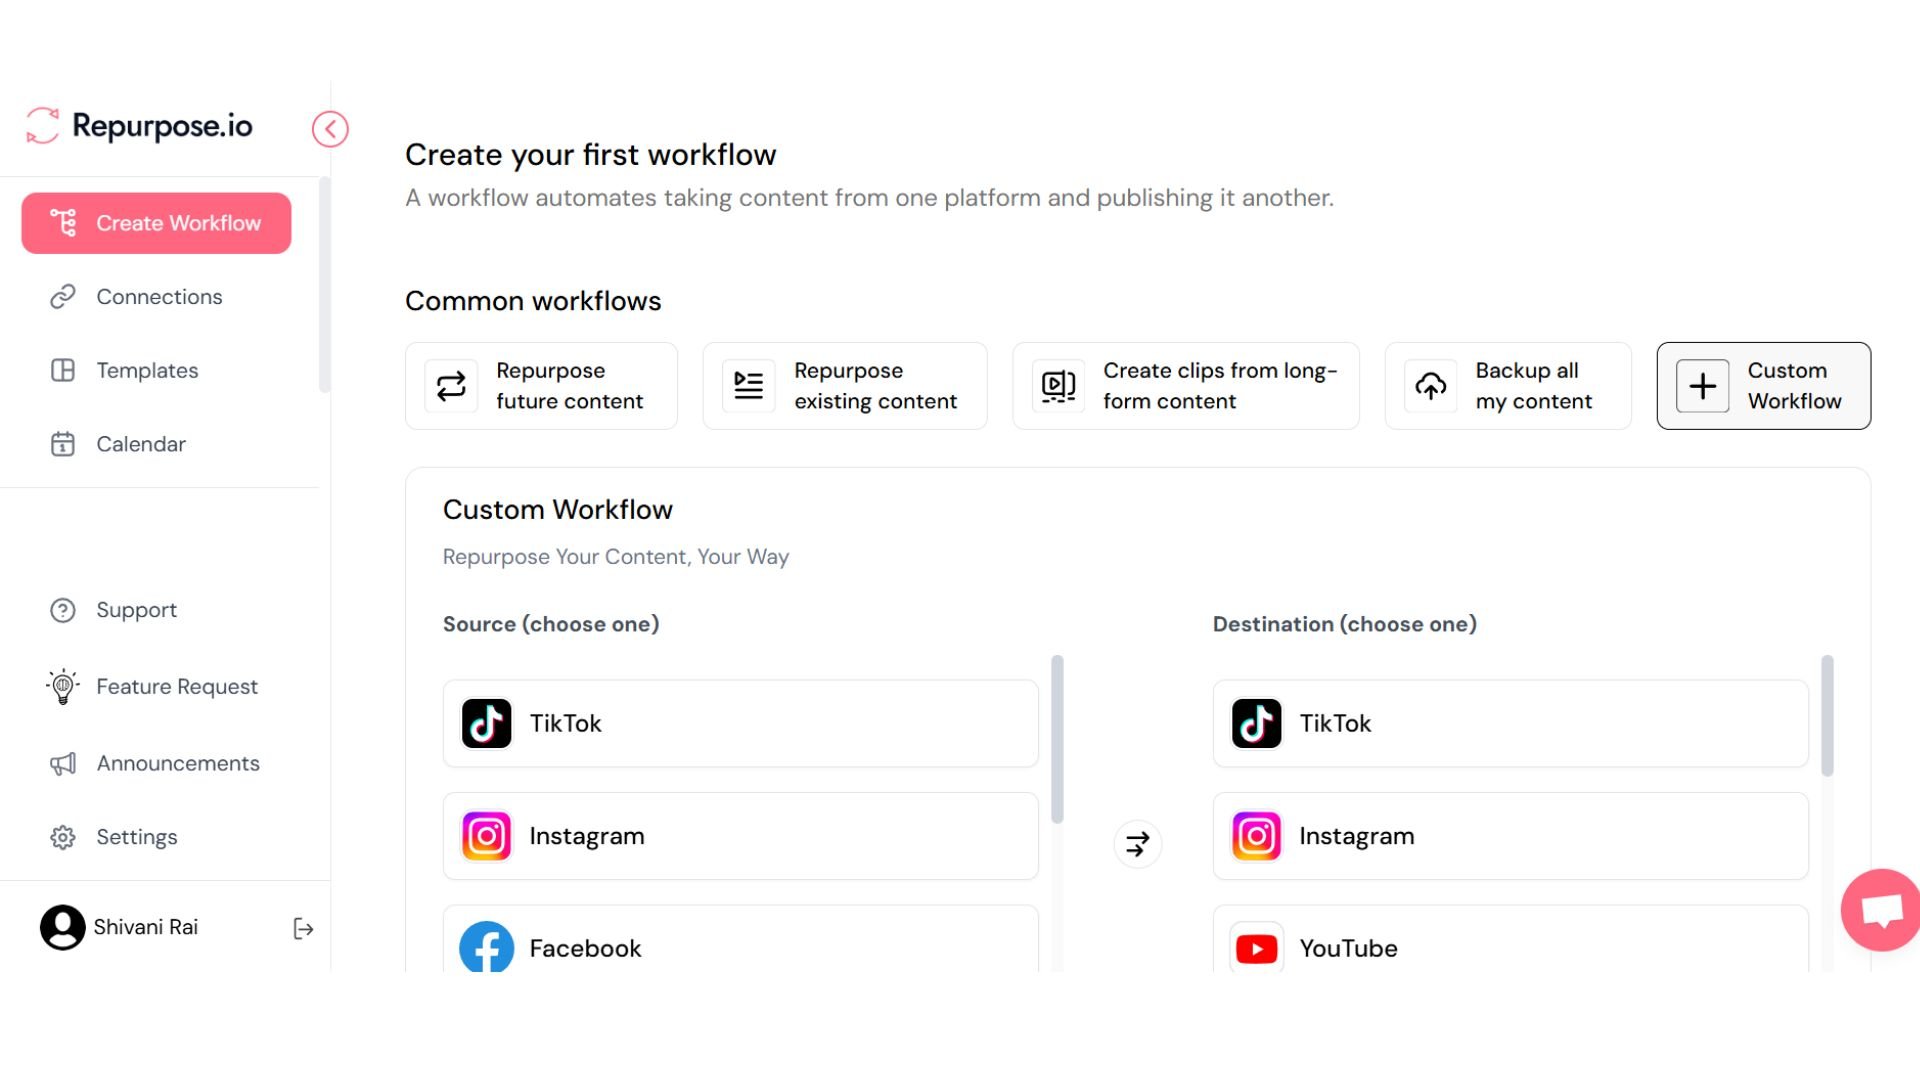Open the logout arrow next to Shivani Rai
The image size is (1920, 1080).
303,928
